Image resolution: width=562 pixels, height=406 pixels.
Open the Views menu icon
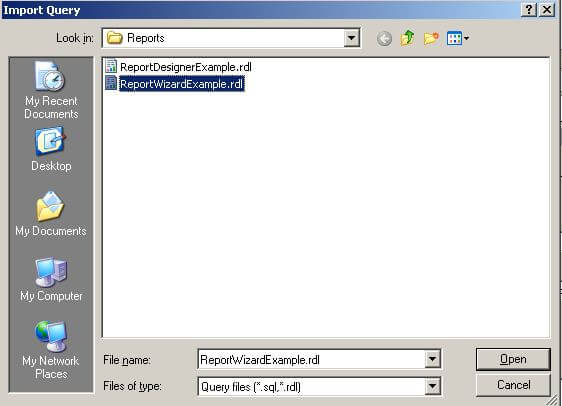(x=458, y=38)
